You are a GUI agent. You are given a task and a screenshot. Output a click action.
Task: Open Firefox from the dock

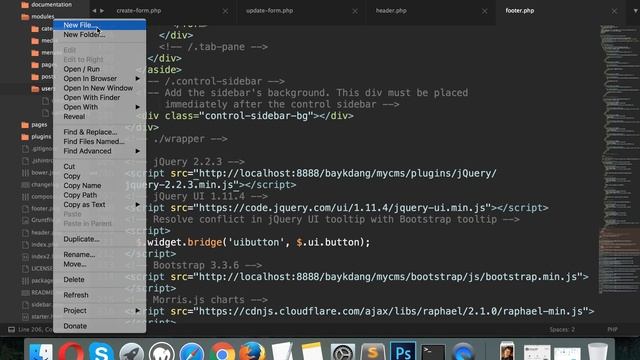point(252,352)
